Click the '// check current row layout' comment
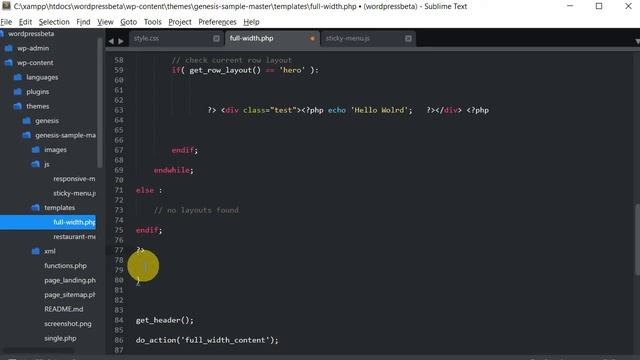Image resolution: width=640 pixels, height=360 pixels. (x=231, y=60)
